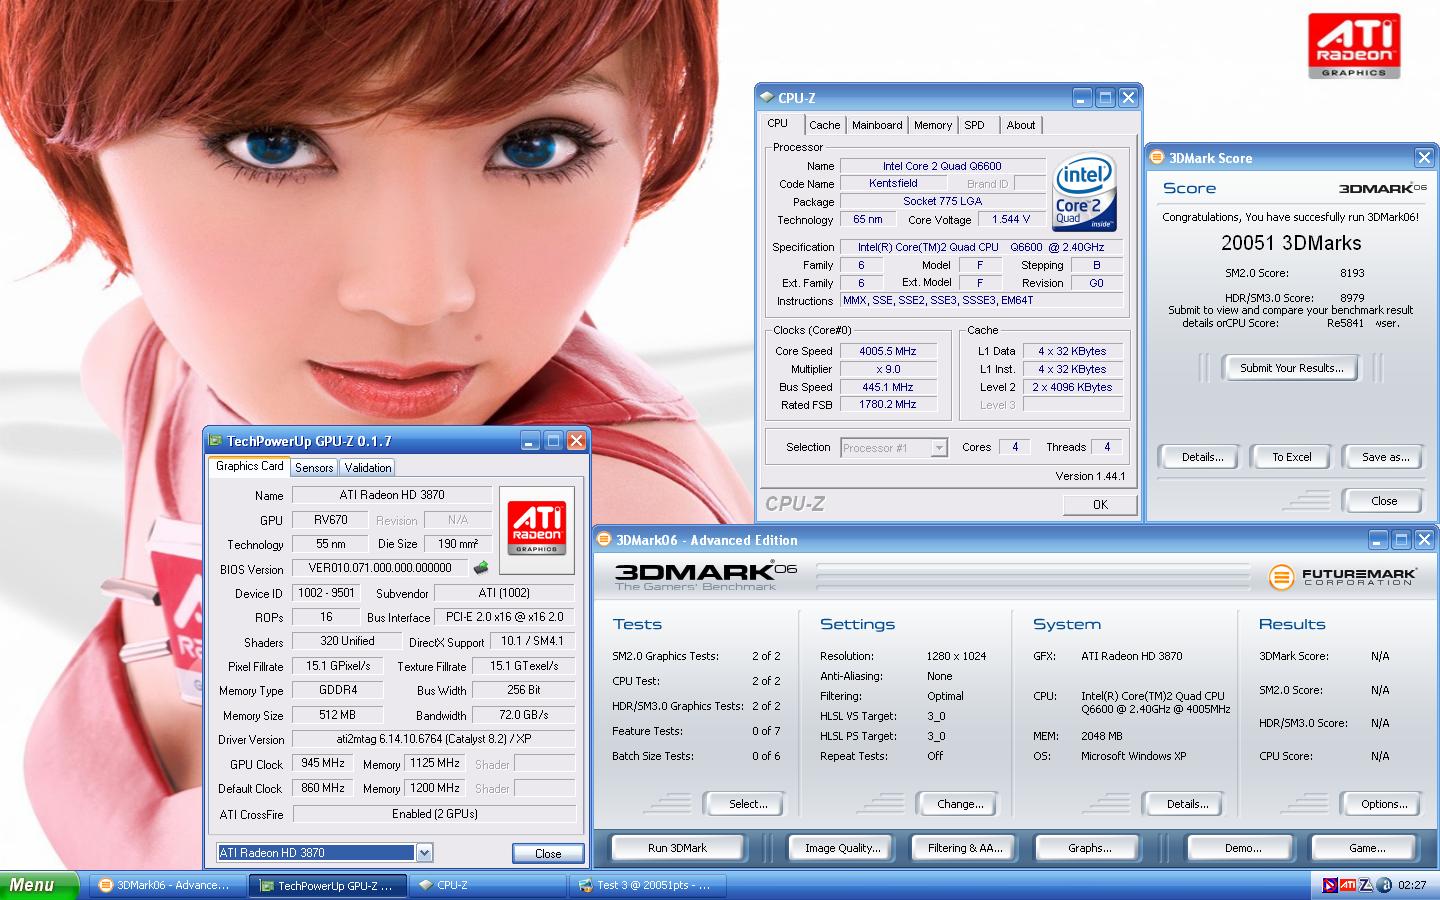Click the ATI Radeon Graphics desktop logo
Screen dimensions: 1440x900
[1354, 45]
